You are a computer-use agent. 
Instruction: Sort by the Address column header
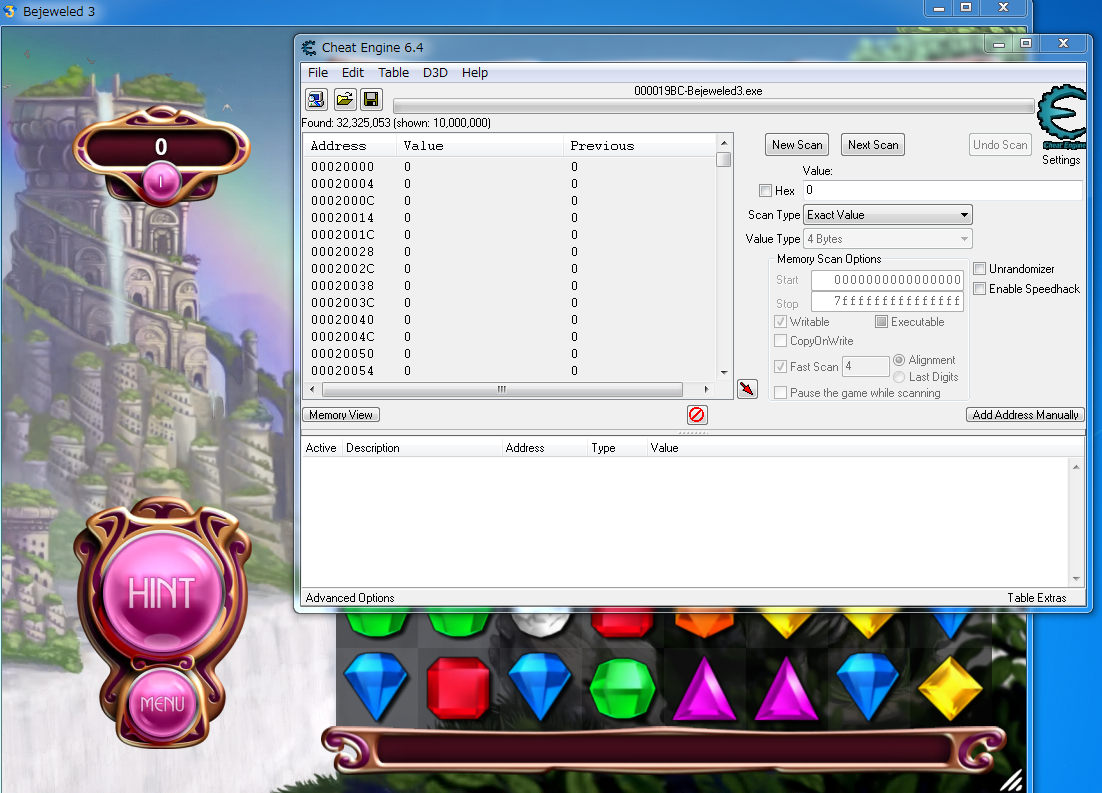(349, 146)
